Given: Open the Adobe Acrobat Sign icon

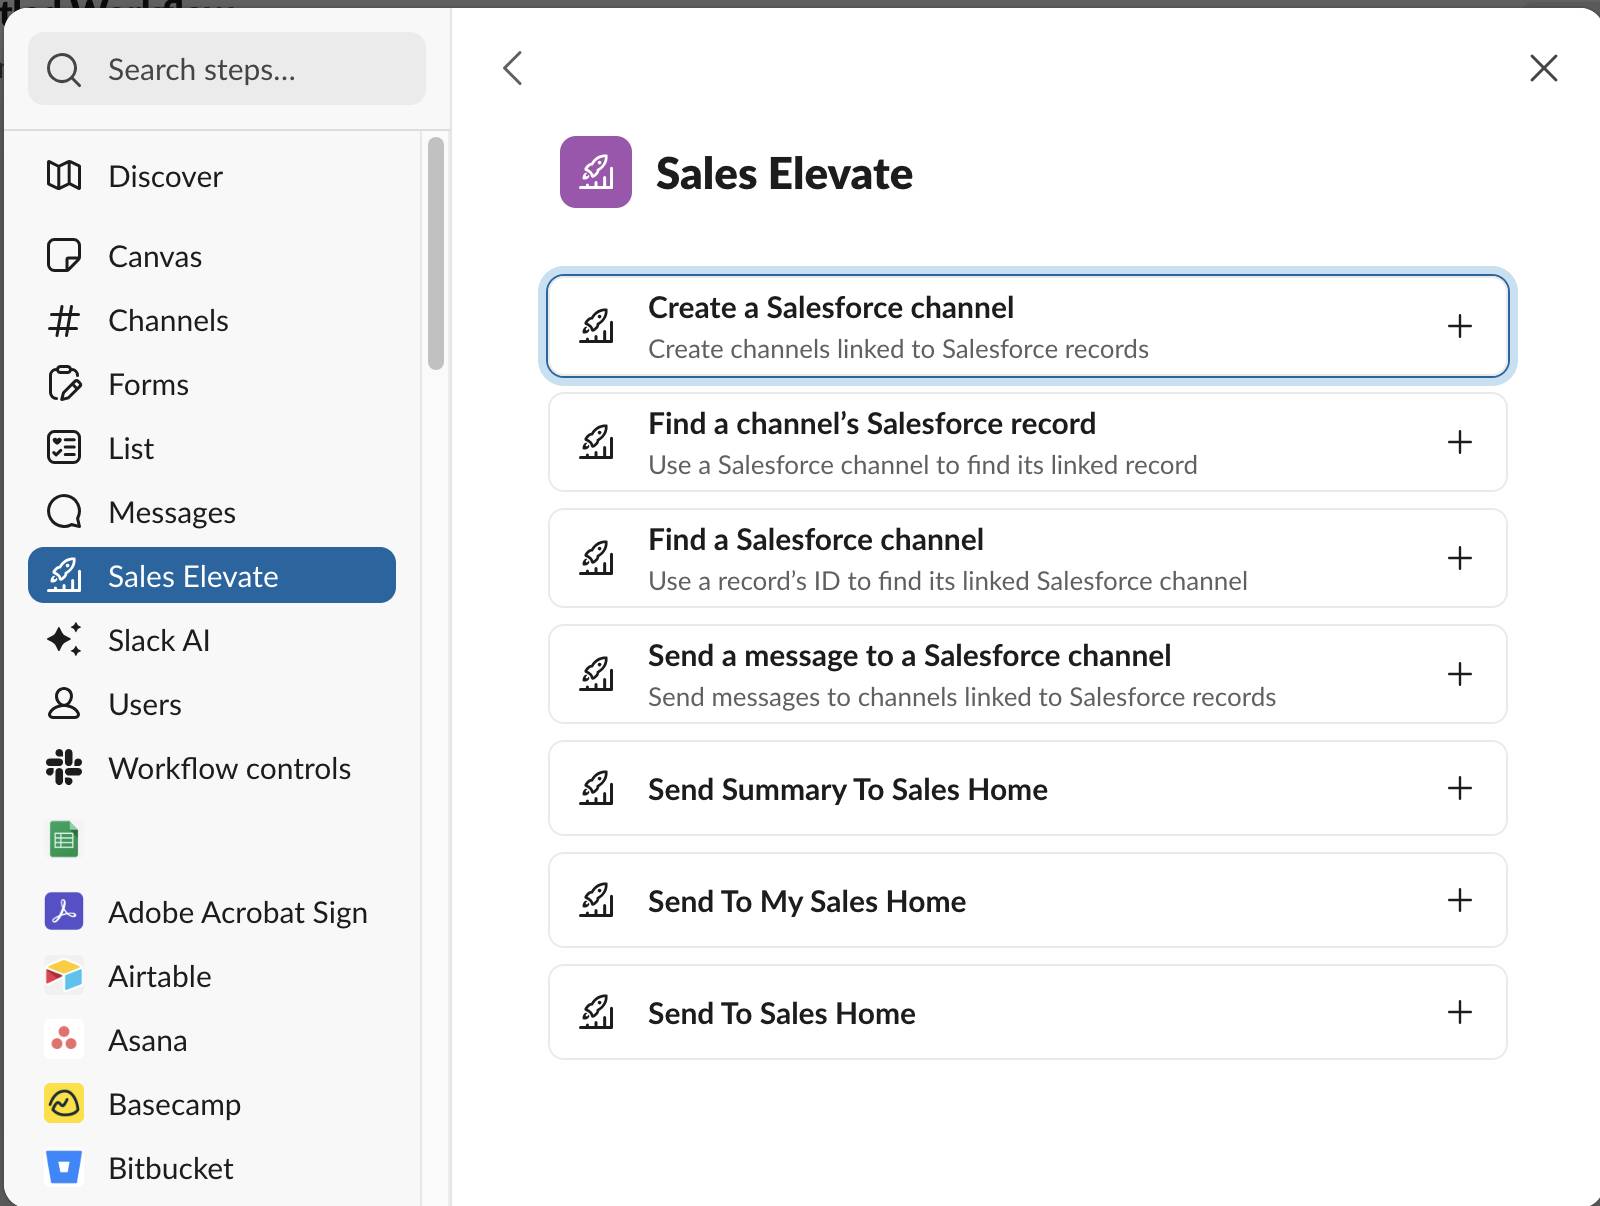Looking at the screenshot, I should click(64, 912).
